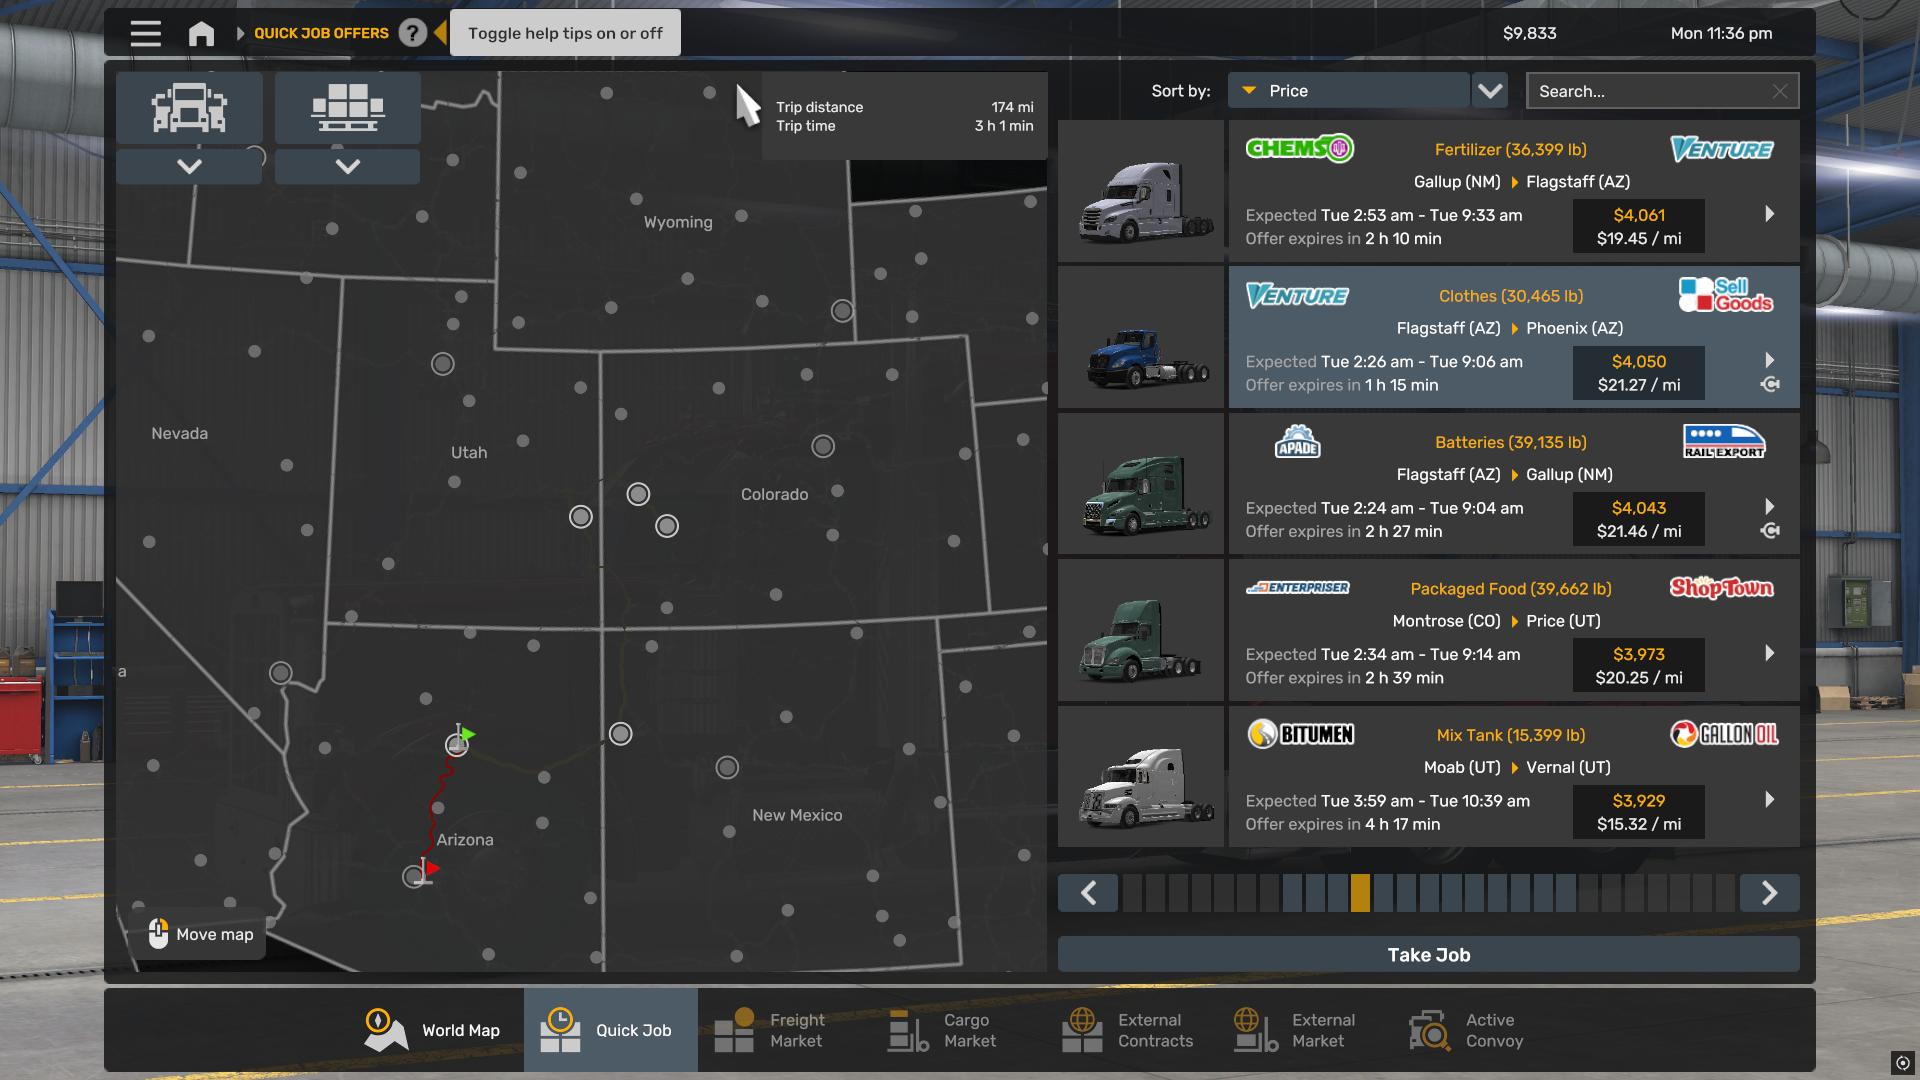This screenshot has height=1080, width=1920.
Task: Expand details arrow for Batteries job
Action: tap(1769, 507)
